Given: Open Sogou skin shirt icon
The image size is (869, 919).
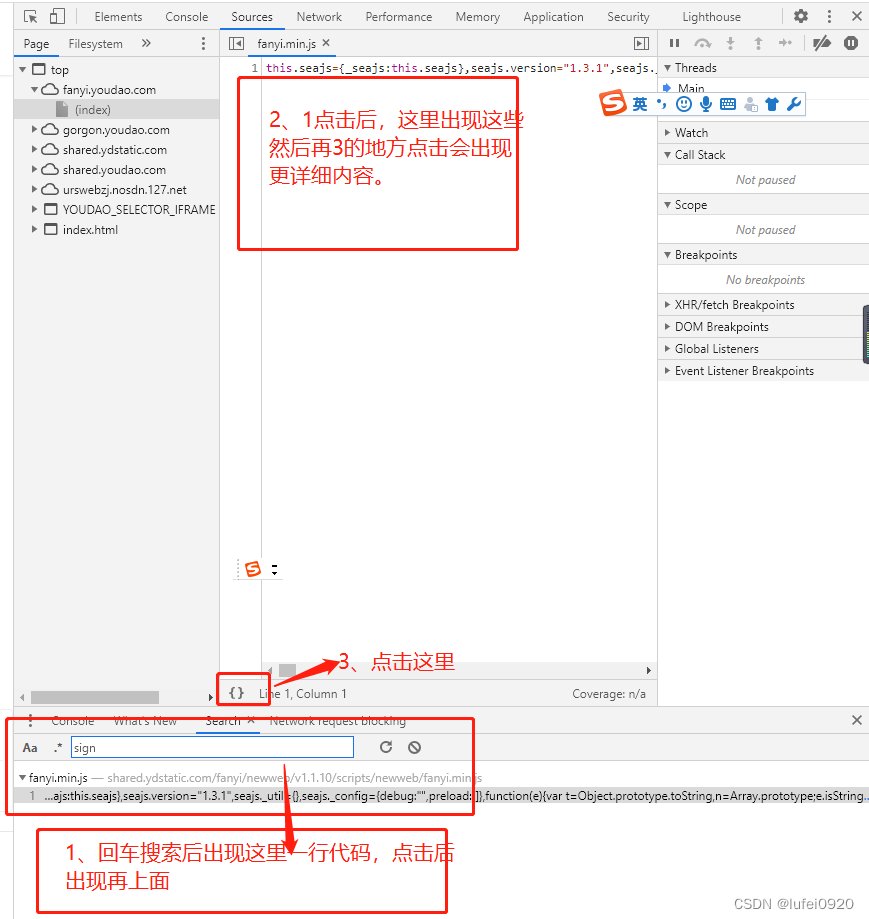Looking at the screenshot, I should point(772,104).
